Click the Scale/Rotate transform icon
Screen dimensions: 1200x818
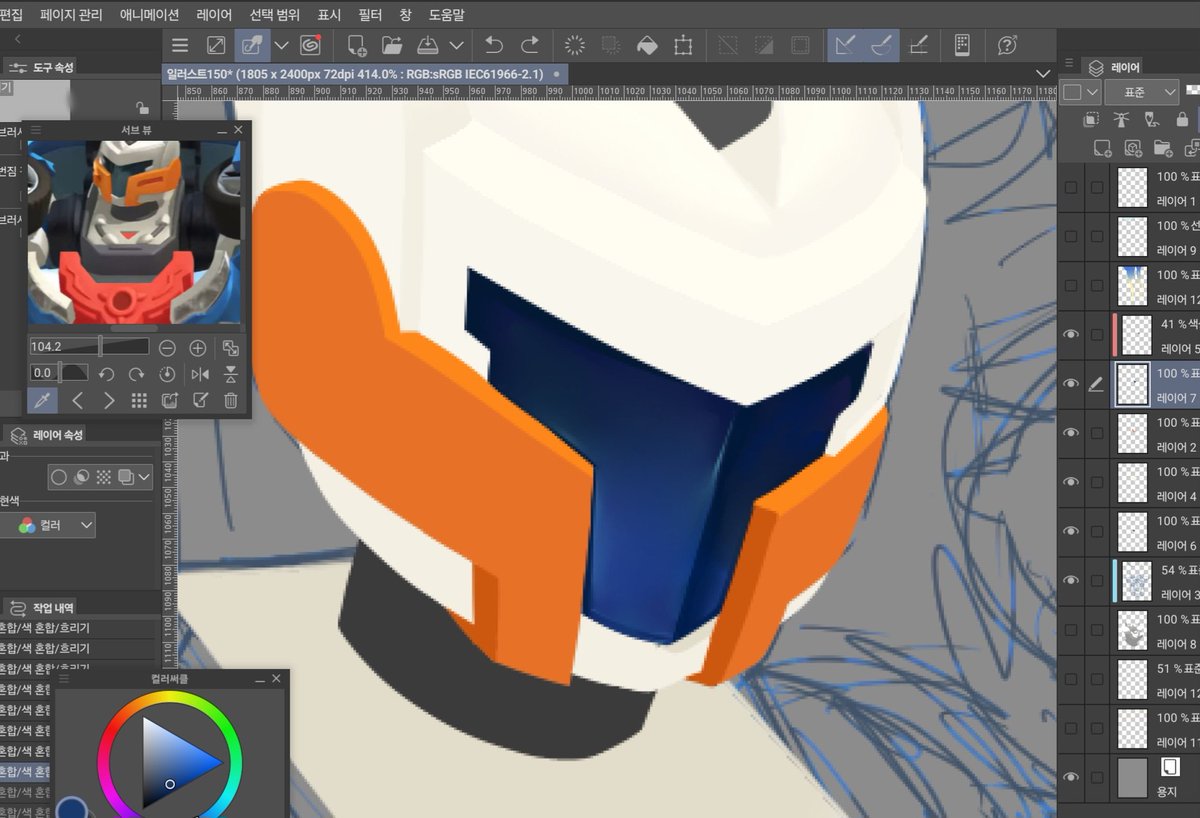[683, 45]
